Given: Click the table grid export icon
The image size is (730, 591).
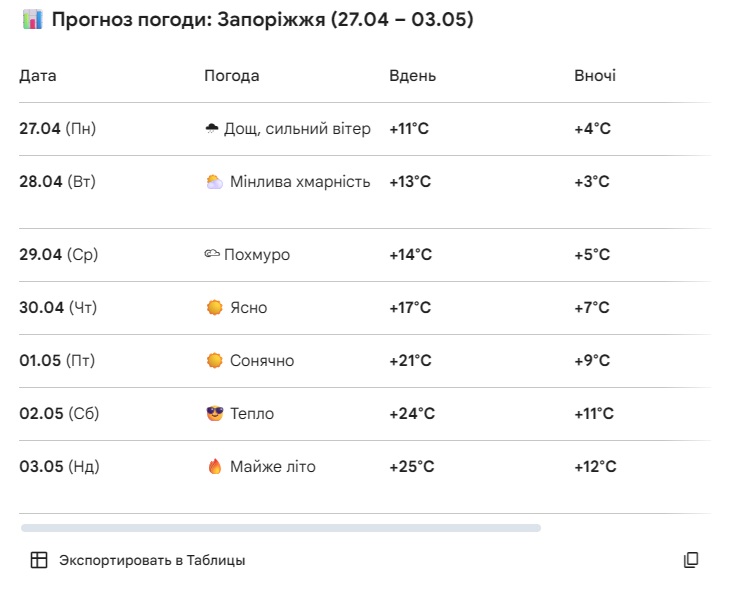Looking at the screenshot, I should click(38, 560).
